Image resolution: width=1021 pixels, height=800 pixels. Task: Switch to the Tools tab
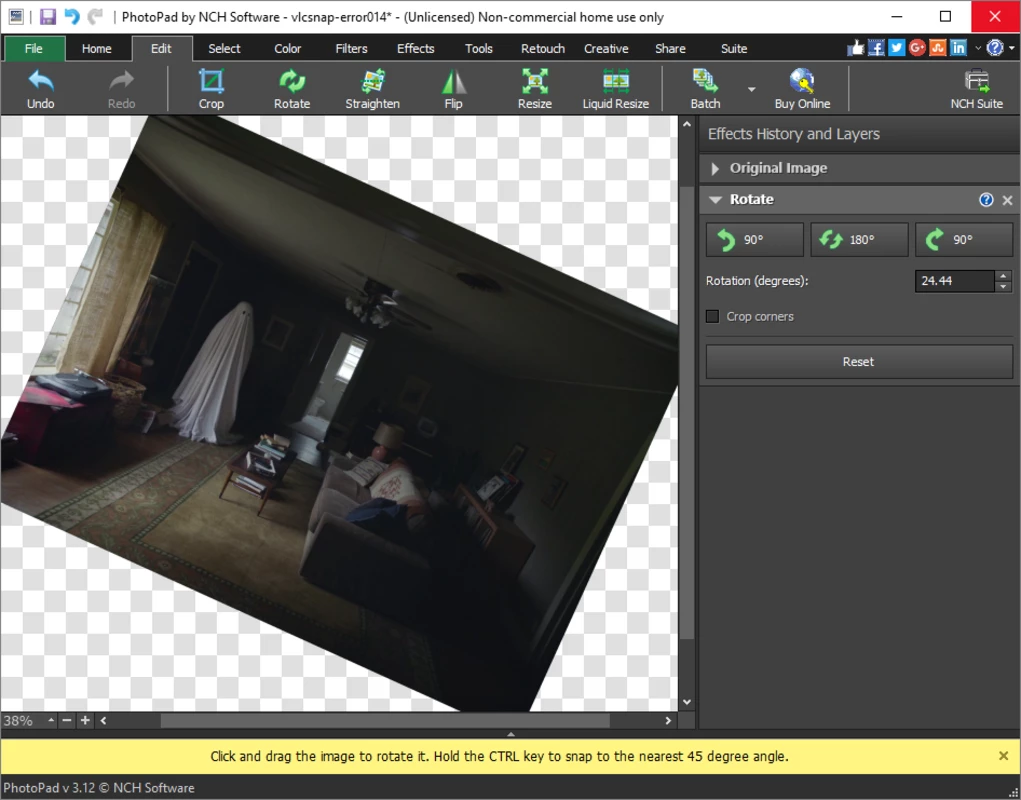pos(479,49)
